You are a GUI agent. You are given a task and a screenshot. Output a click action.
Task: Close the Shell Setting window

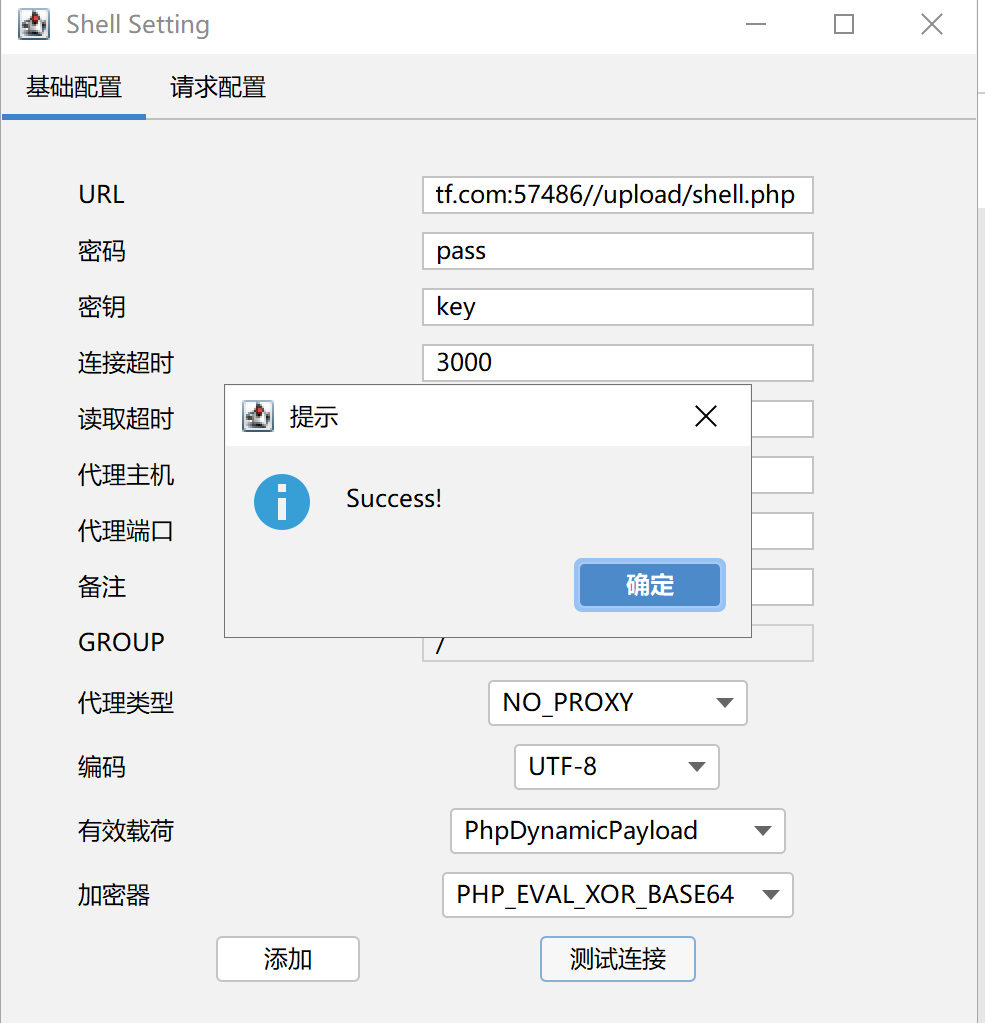tap(932, 25)
